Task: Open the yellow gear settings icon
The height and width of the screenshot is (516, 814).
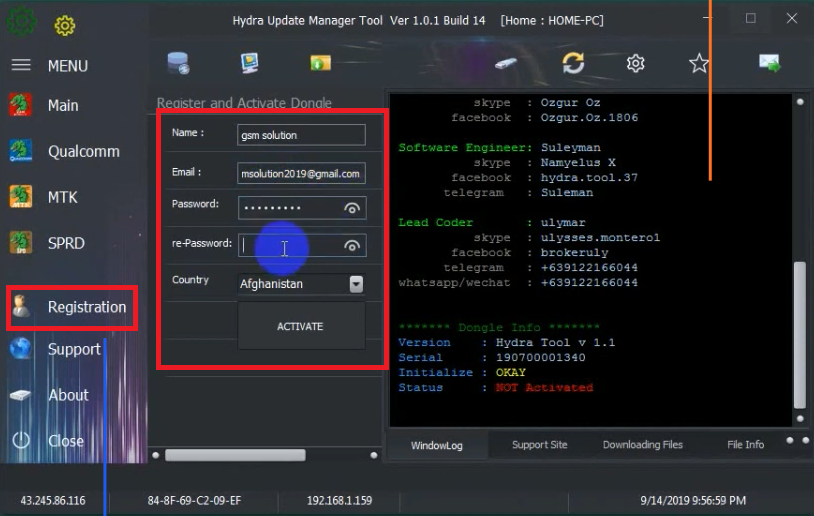Action: click(x=65, y=25)
